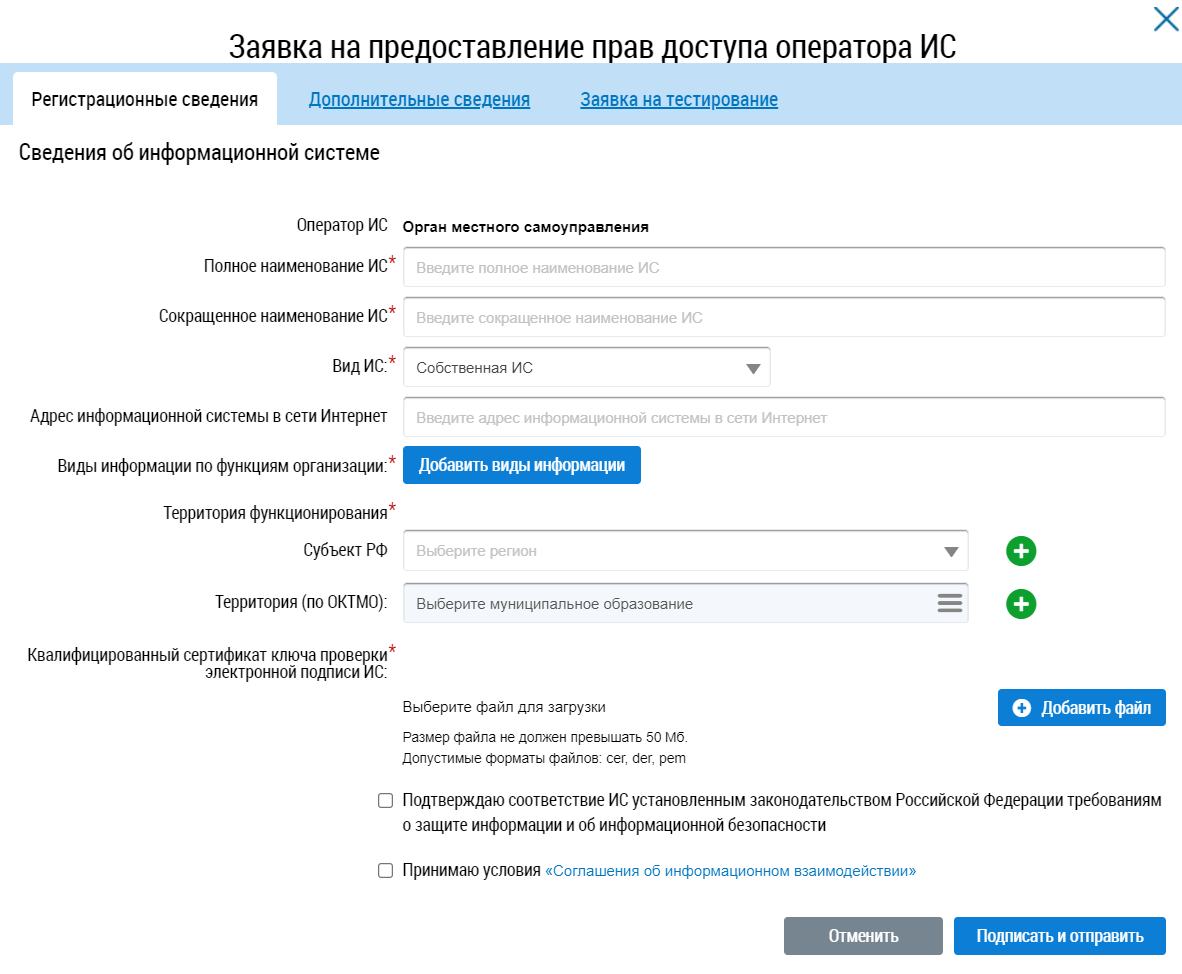Click green plus next to Территория (по ОКТМО)

tap(1021, 604)
